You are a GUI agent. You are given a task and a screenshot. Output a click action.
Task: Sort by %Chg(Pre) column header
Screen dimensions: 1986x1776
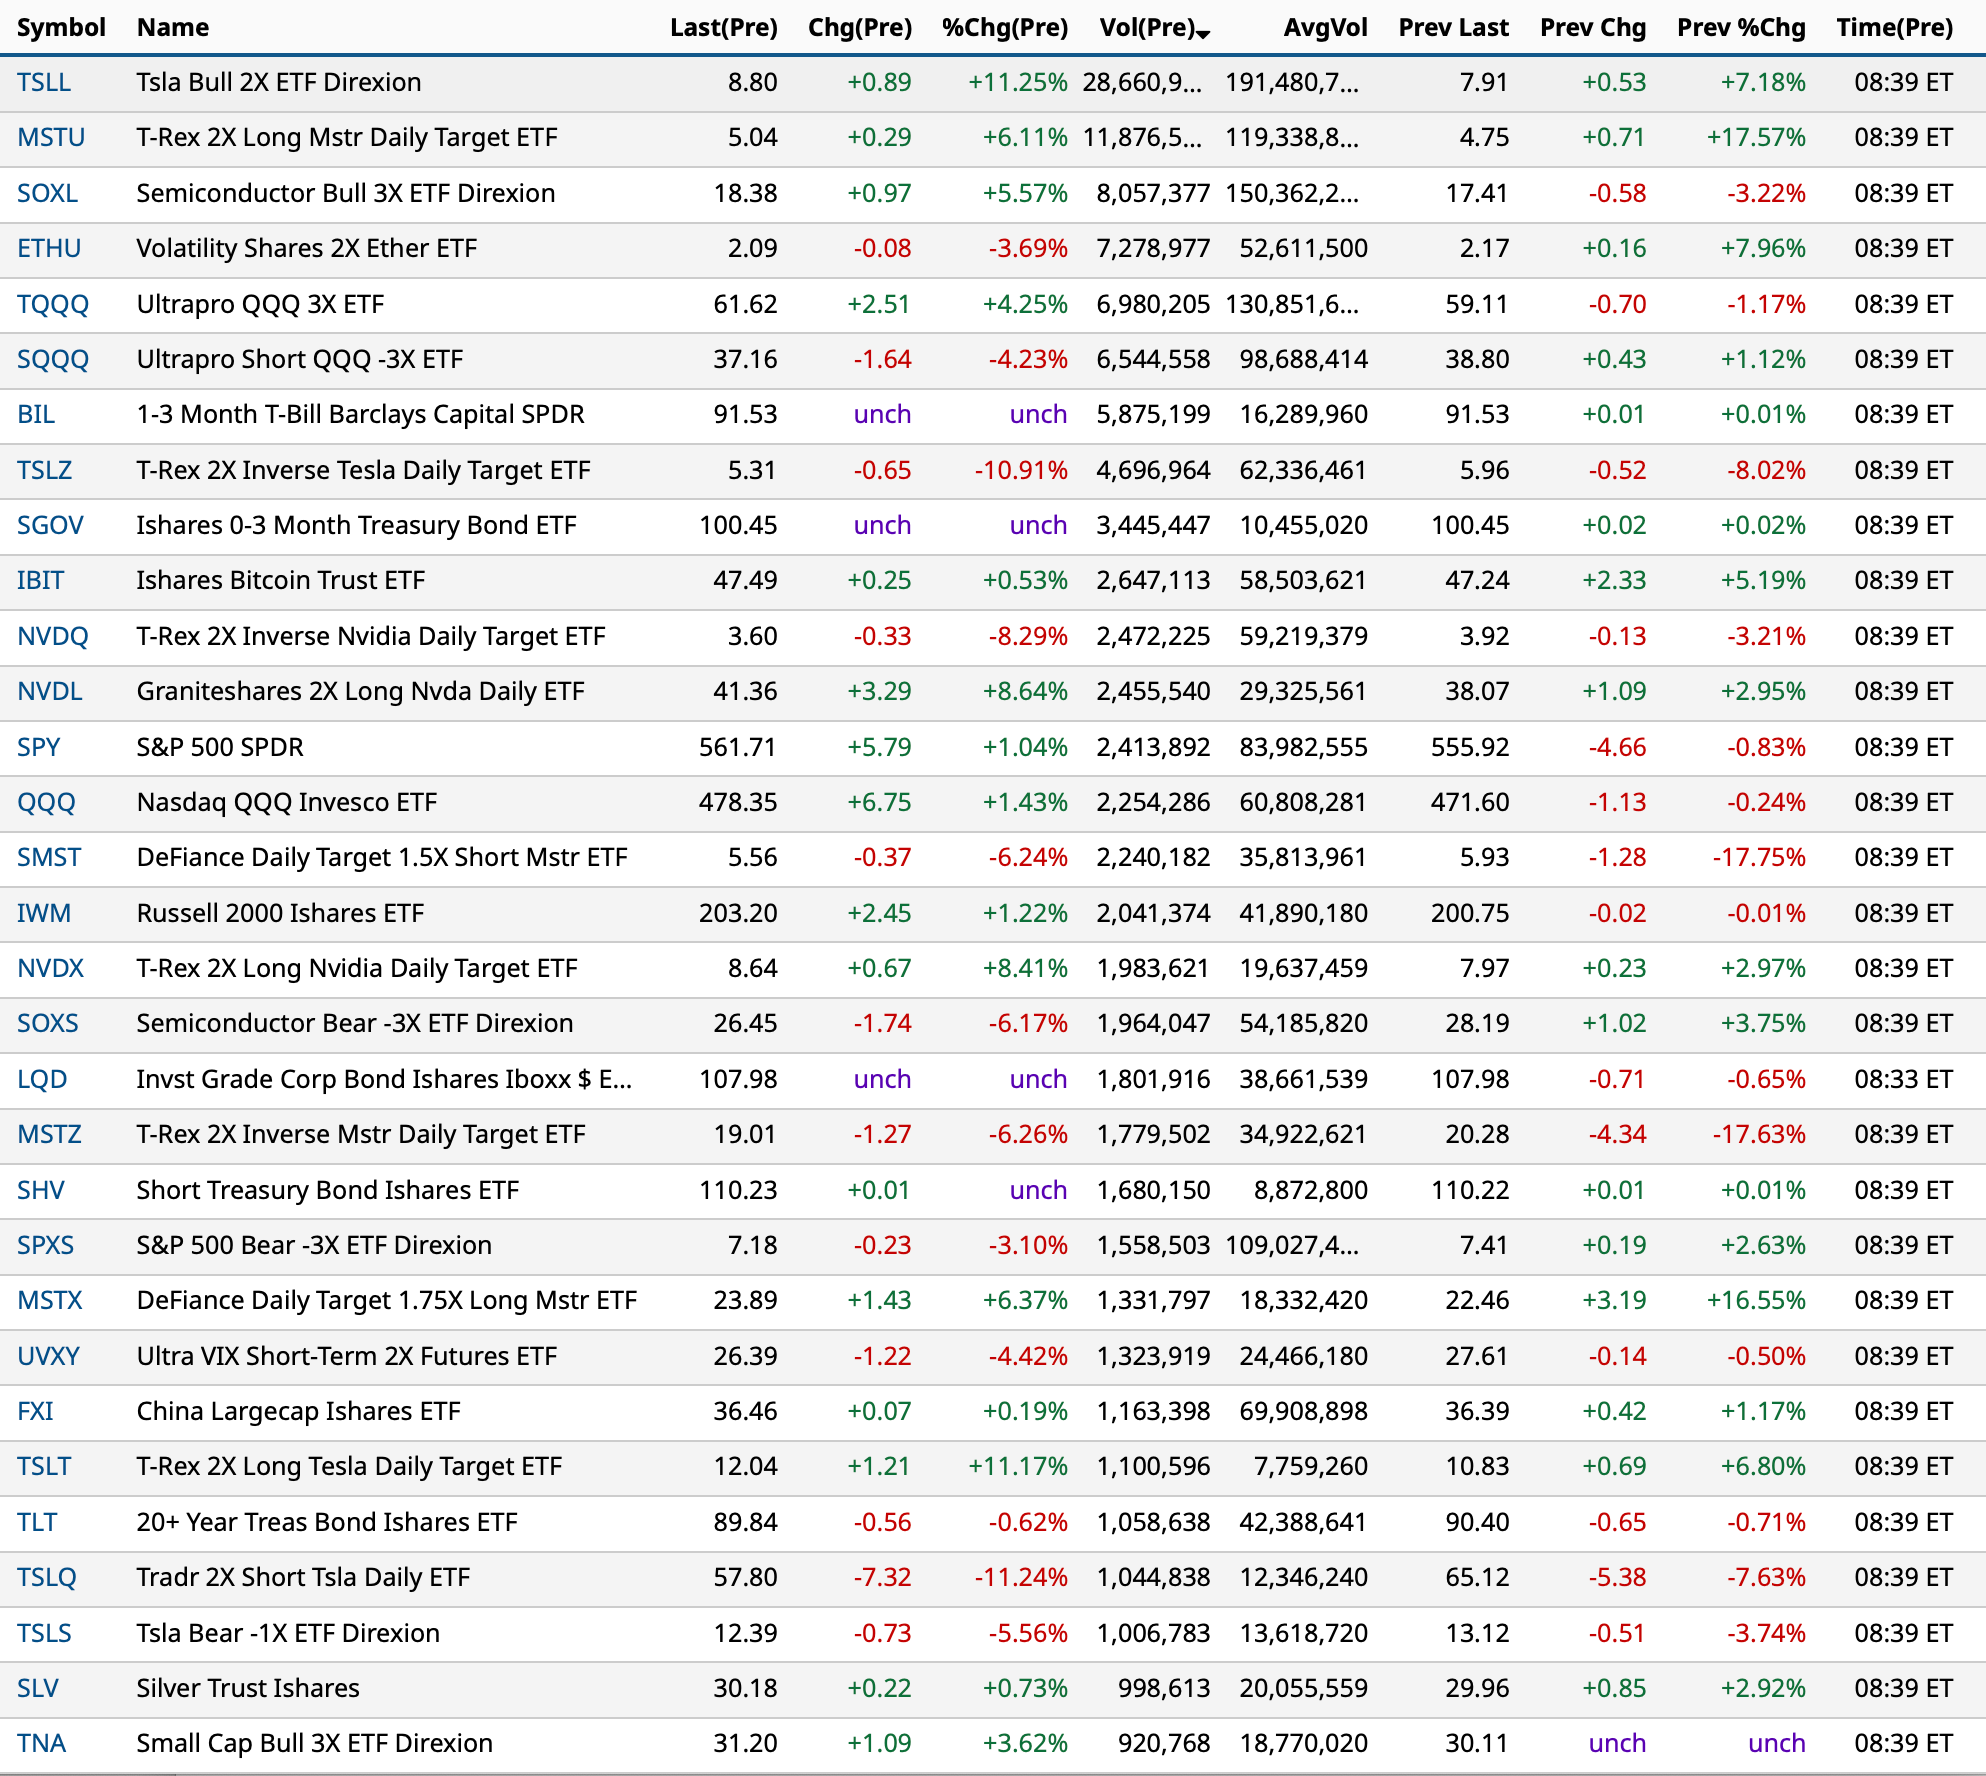(1004, 28)
